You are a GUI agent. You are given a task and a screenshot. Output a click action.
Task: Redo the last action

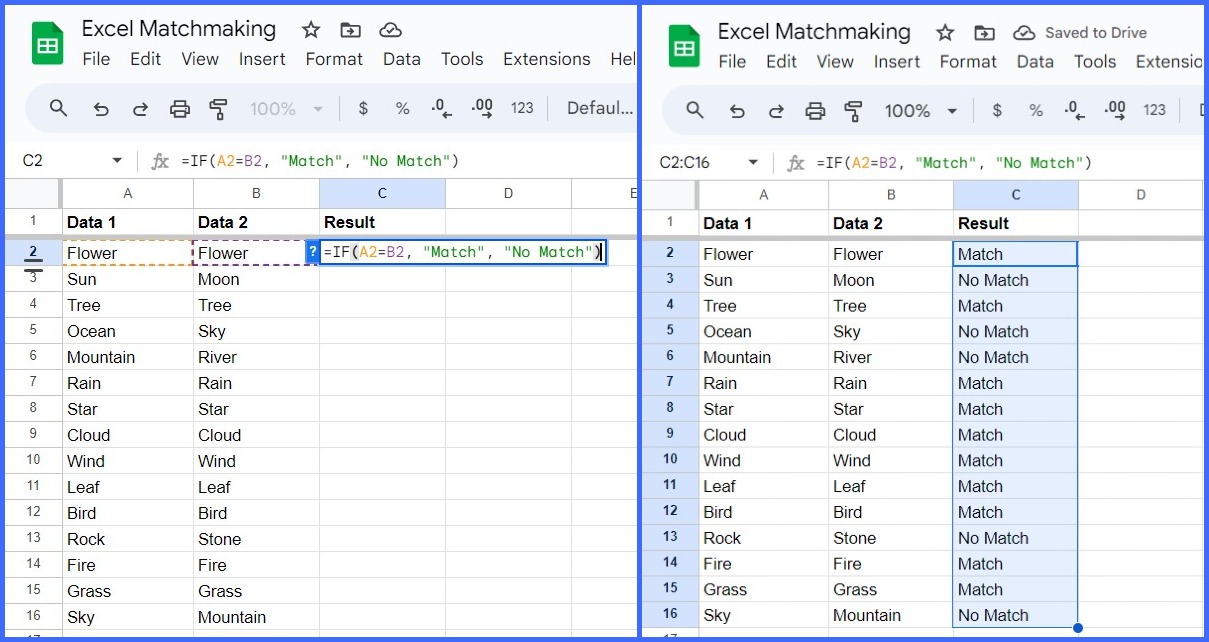140,108
